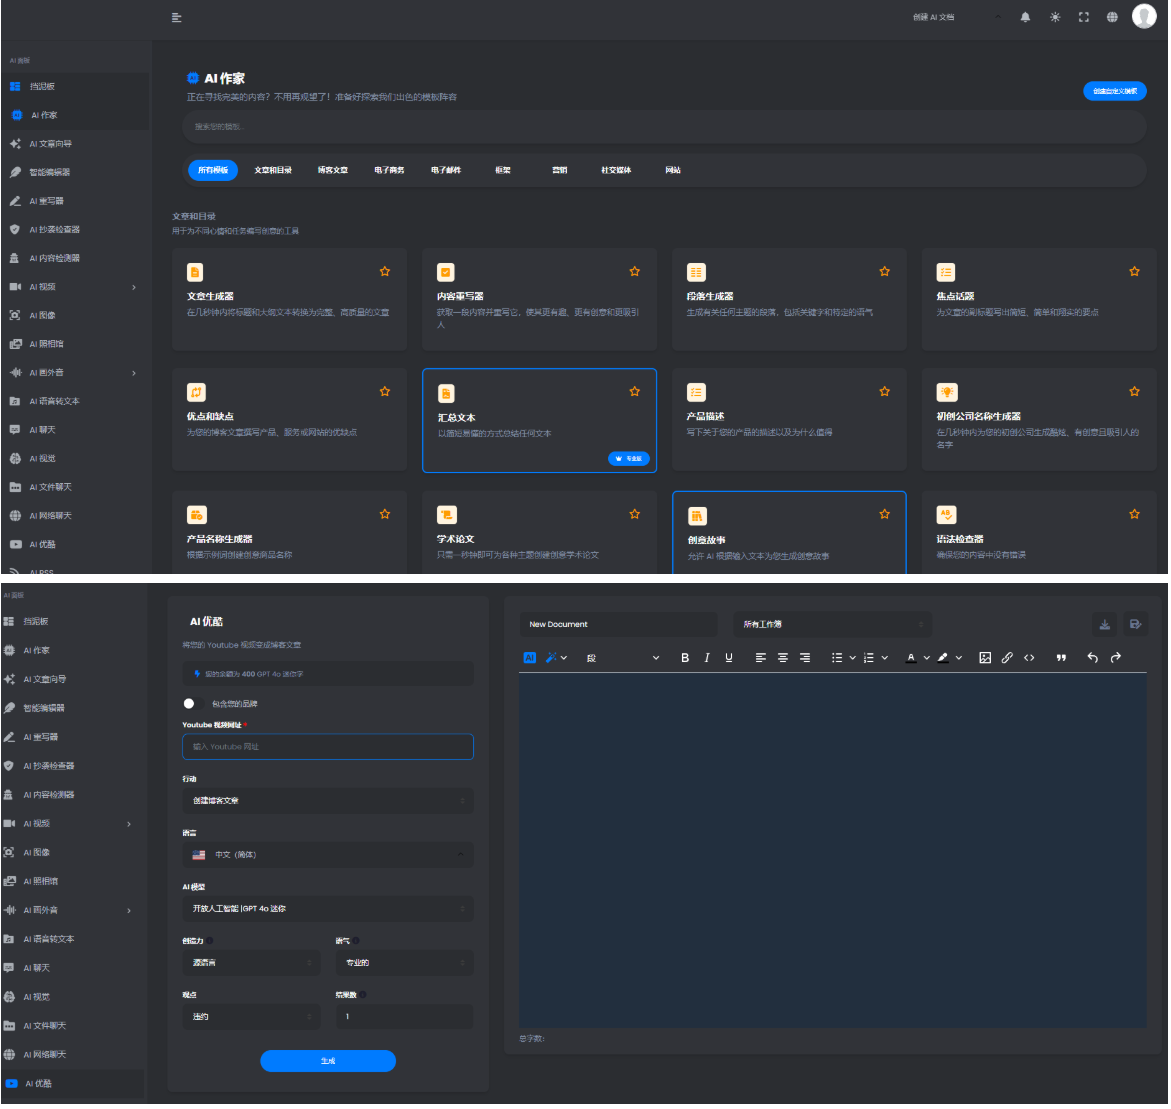Switch to the 文章和目录 tab
This screenshot has width=1171, height=1109.
273,170
